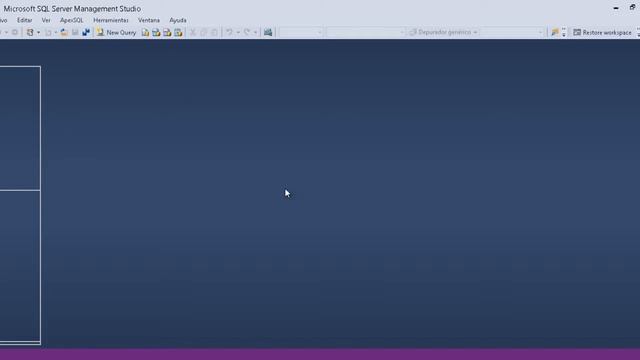The width and height of the screenshot is (640, 360).
Task: Open the Herramientas menu
Action: tap(111, 20)
